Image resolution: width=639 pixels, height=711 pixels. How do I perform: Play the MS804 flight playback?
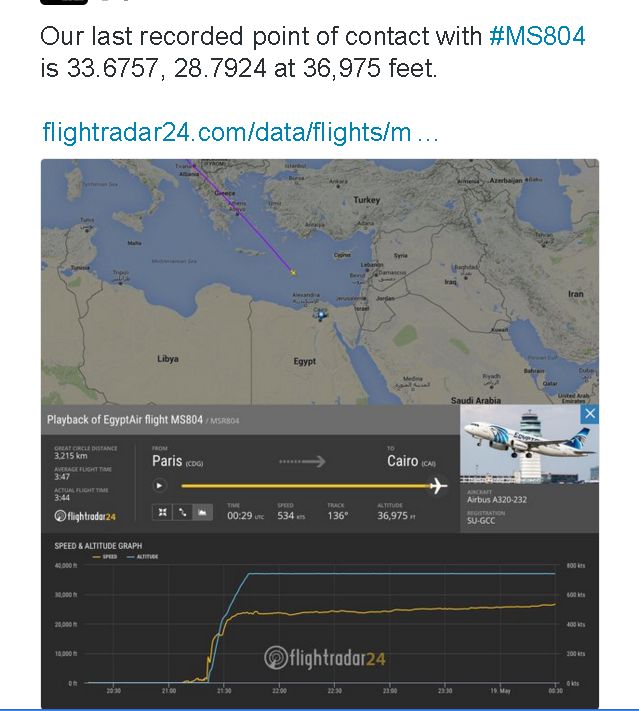(x=159, y=485)
